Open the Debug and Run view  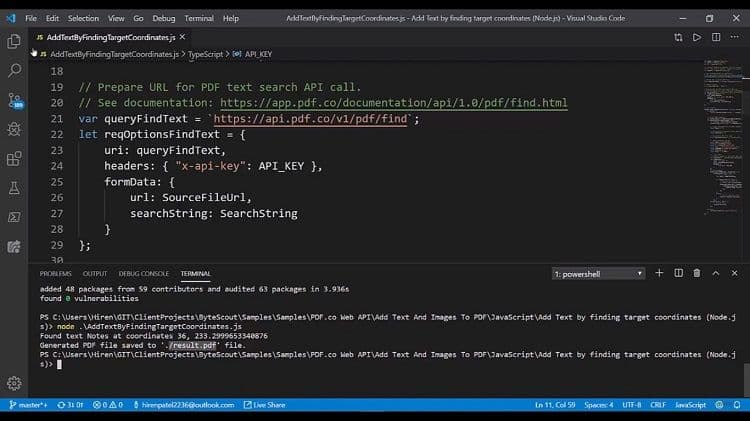14,129
